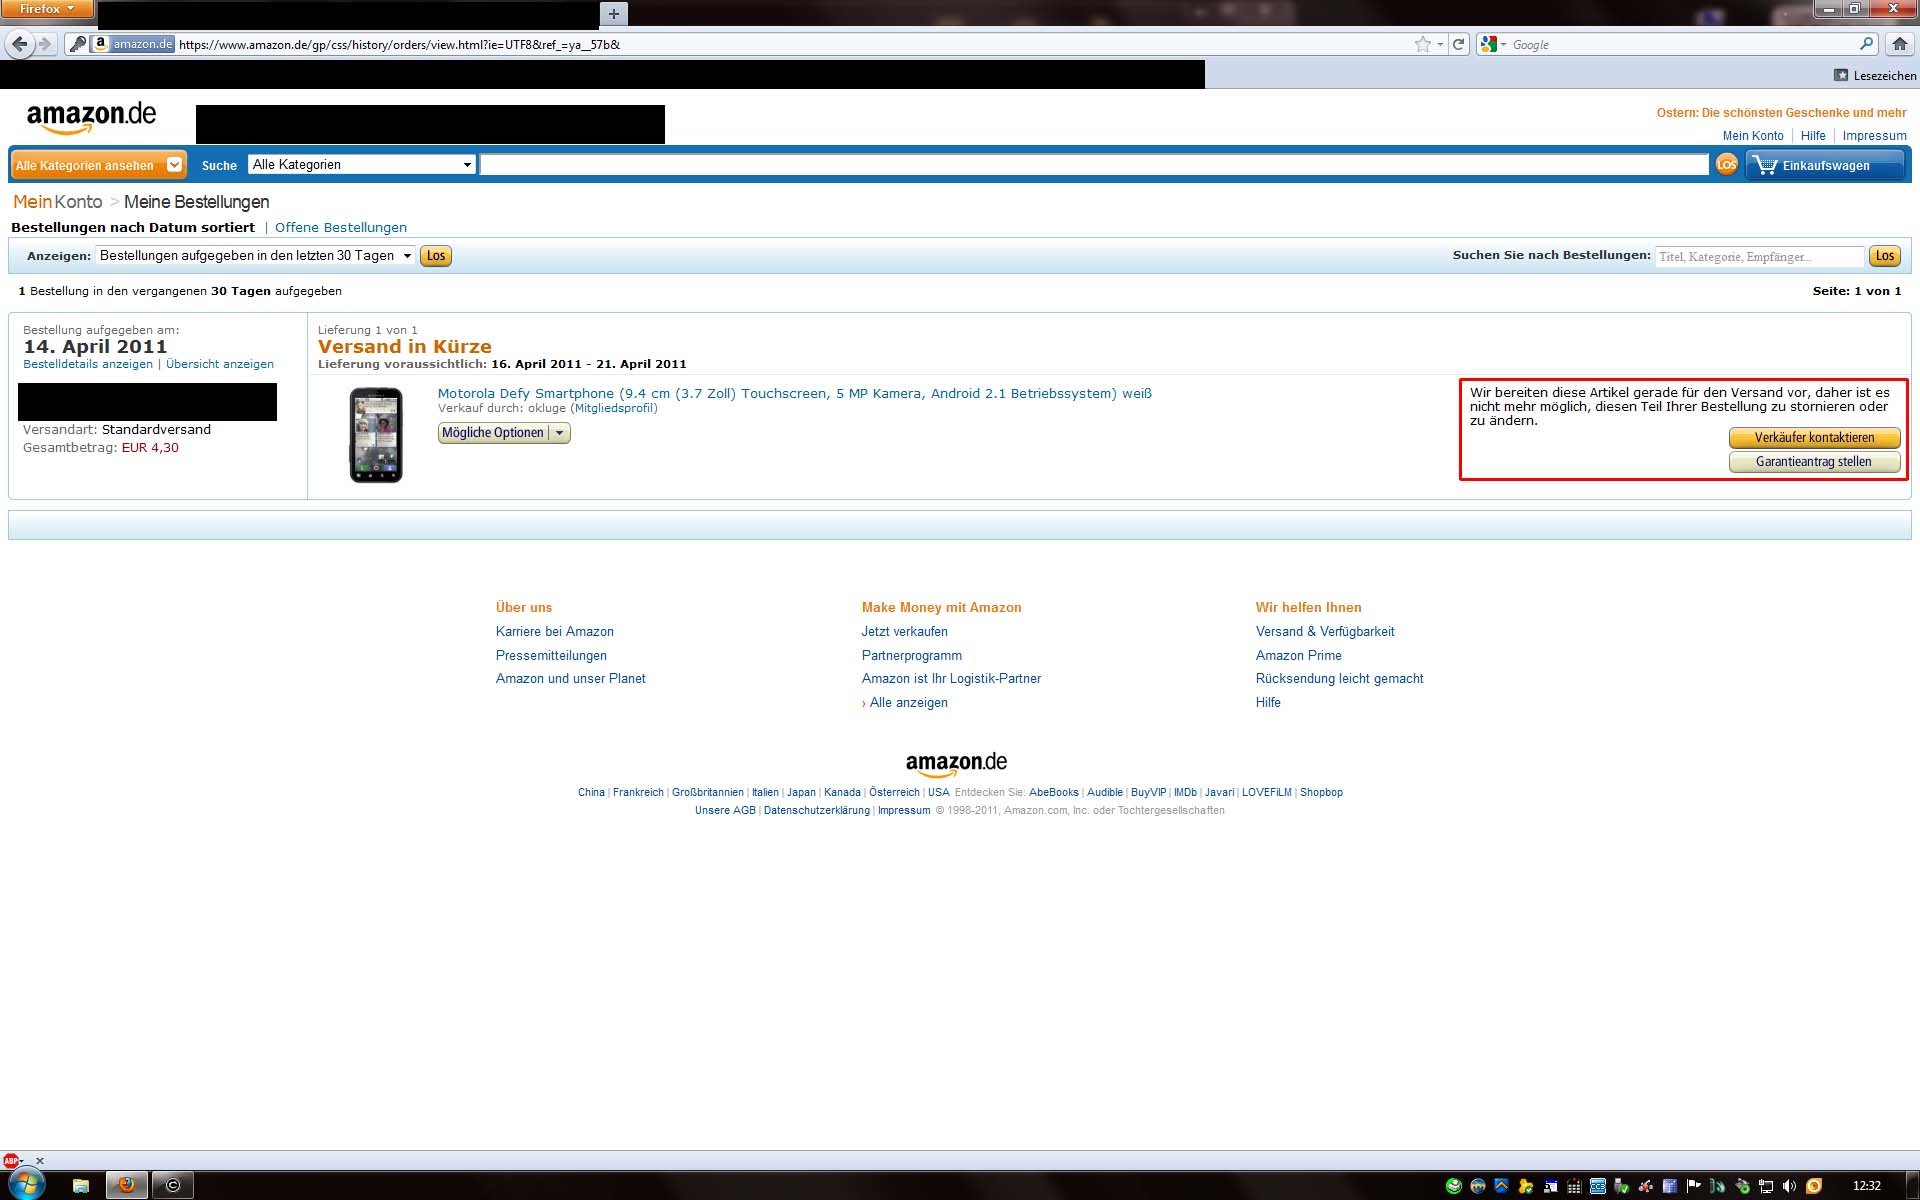Open Rücksendung leicht gemacht footer link
Screen dimensions: 1920x1200
tap(1340, 679)
